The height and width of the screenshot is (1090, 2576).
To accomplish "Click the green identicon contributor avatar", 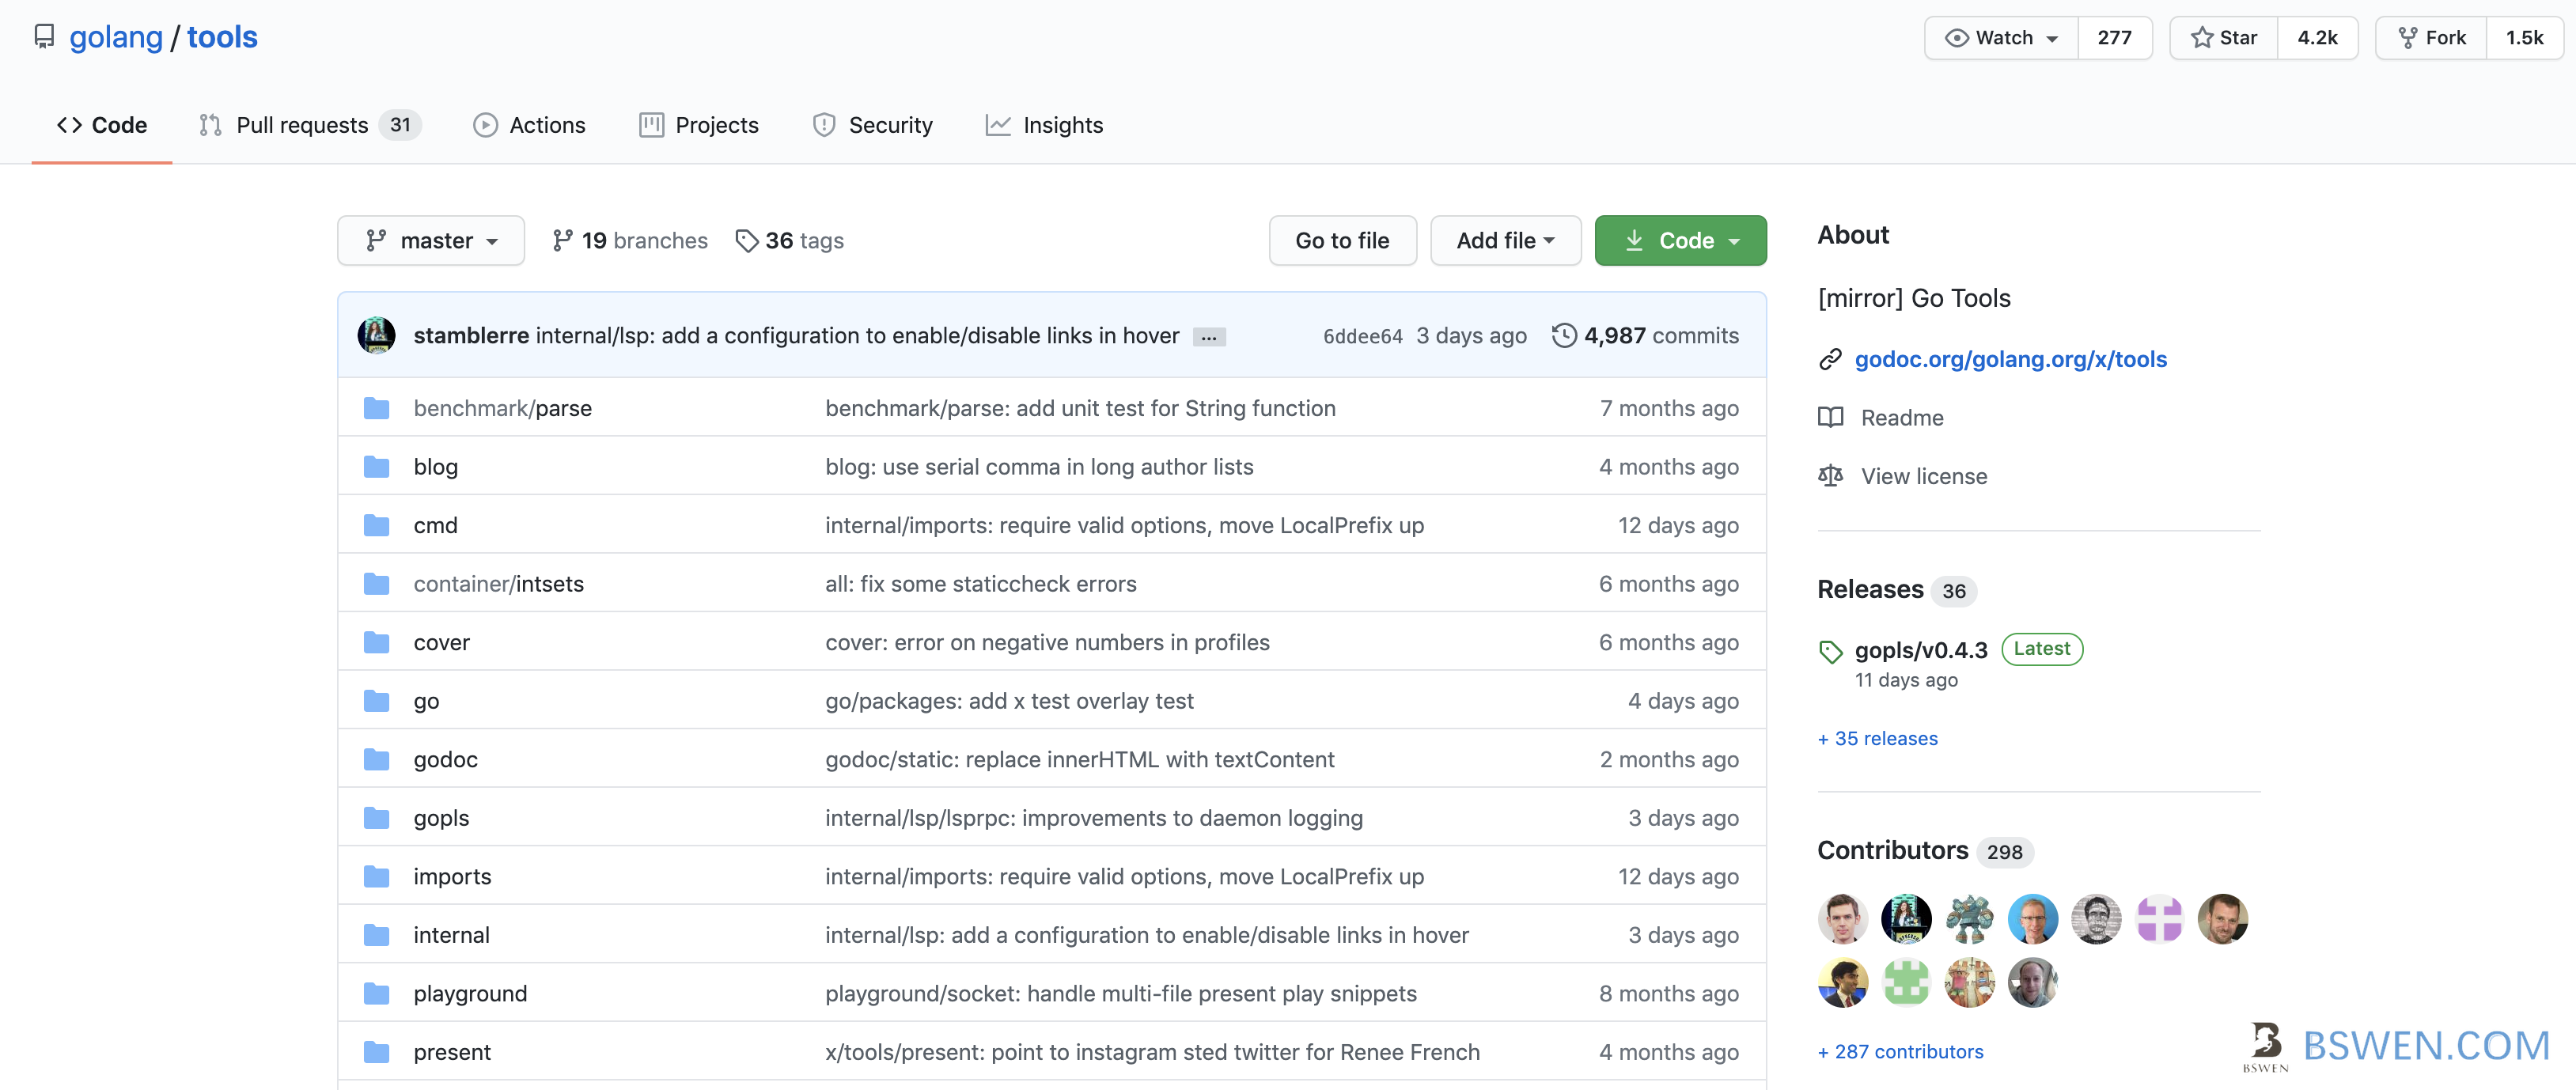I will point(1906,982).
